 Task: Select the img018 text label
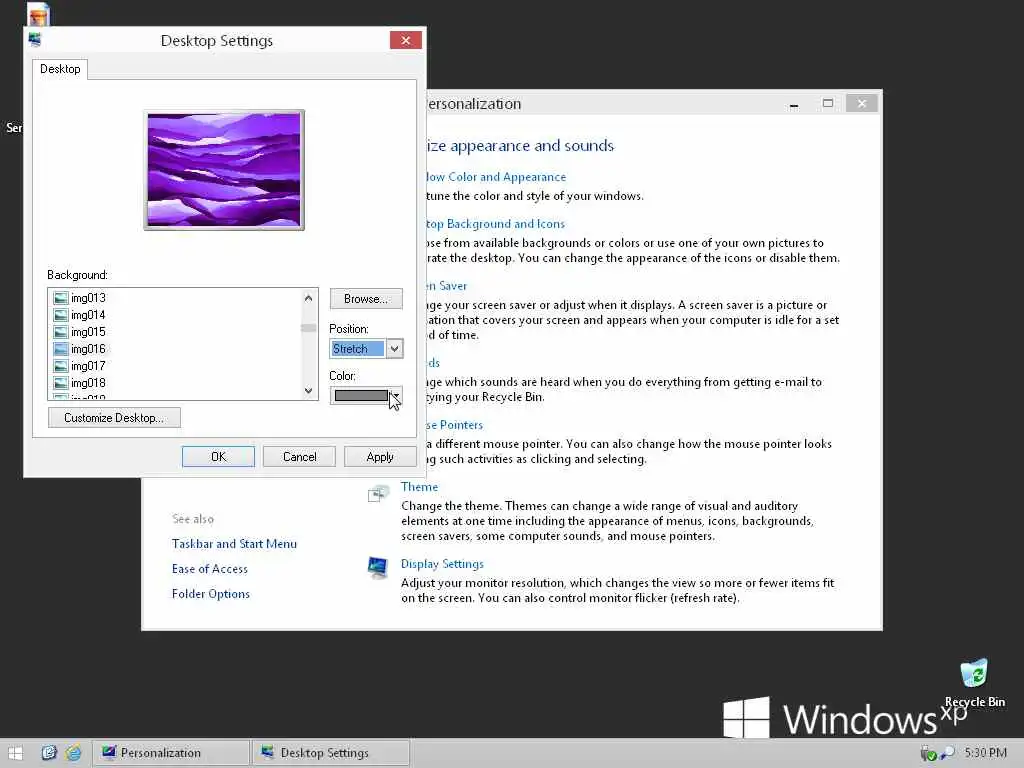coord(88,383)
